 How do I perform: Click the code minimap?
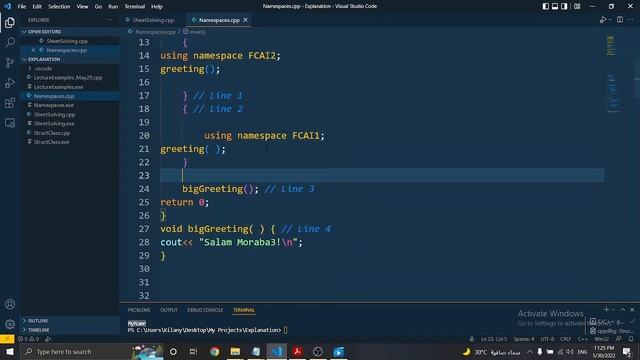point(613,73)
